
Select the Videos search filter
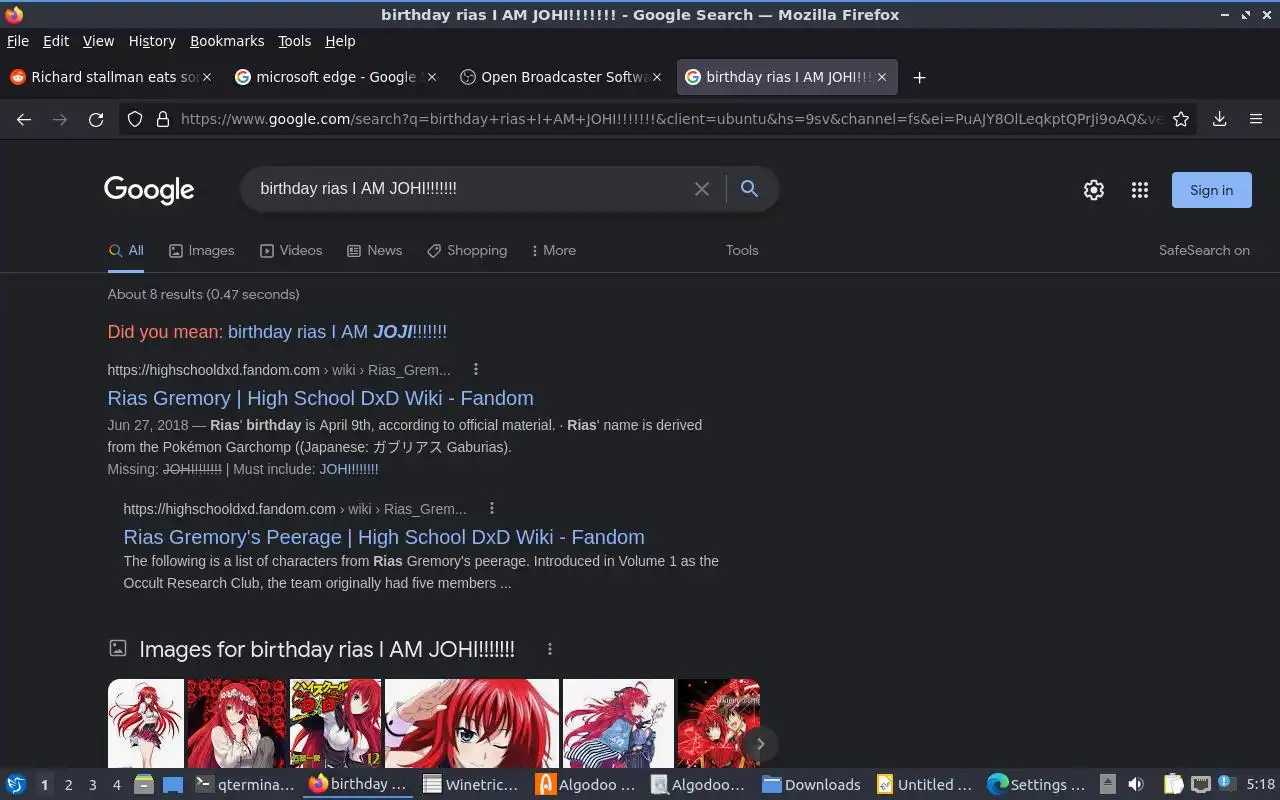[x=291, y=250]
